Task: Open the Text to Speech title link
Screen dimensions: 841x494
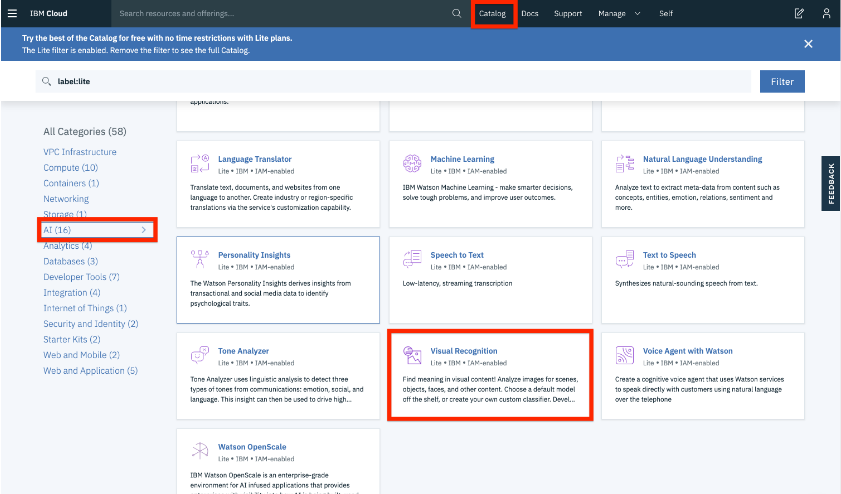Action: click(669, 255)
